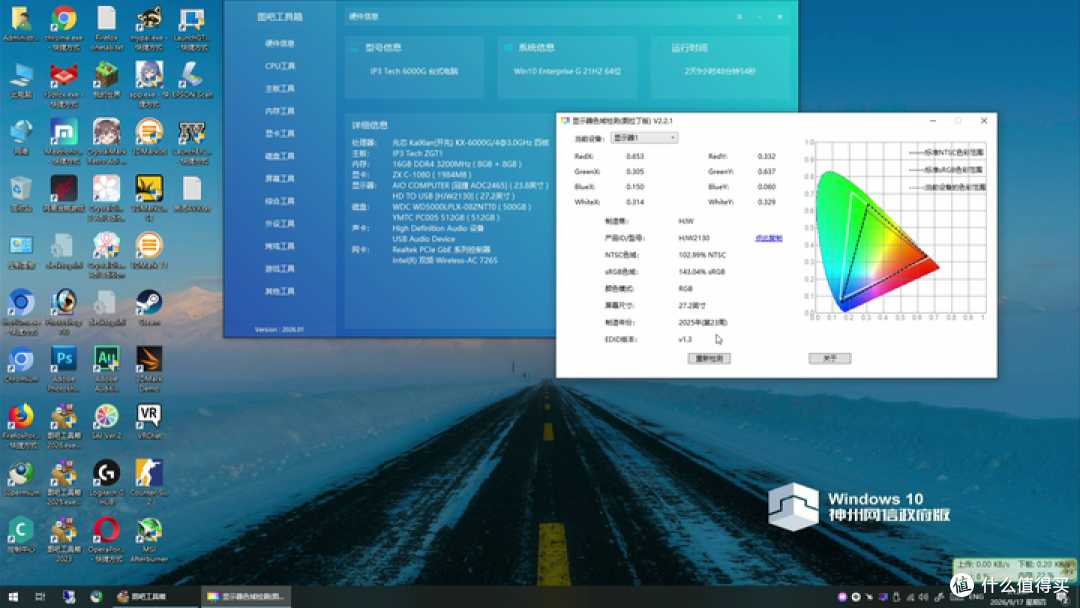Select 屏幕工具 in the toolbox sidebar
Viewport: 1080px width, 608px height.
point(280,178)
